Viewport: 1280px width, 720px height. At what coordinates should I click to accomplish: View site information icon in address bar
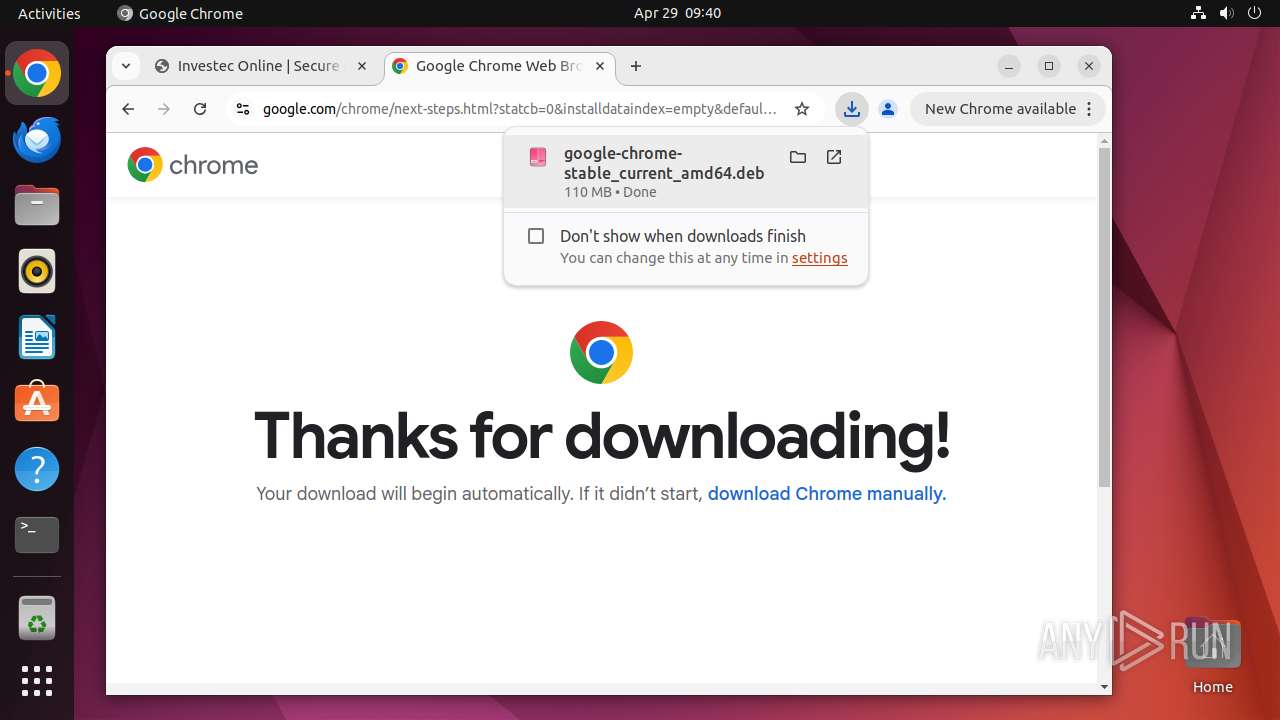(242, 109)
